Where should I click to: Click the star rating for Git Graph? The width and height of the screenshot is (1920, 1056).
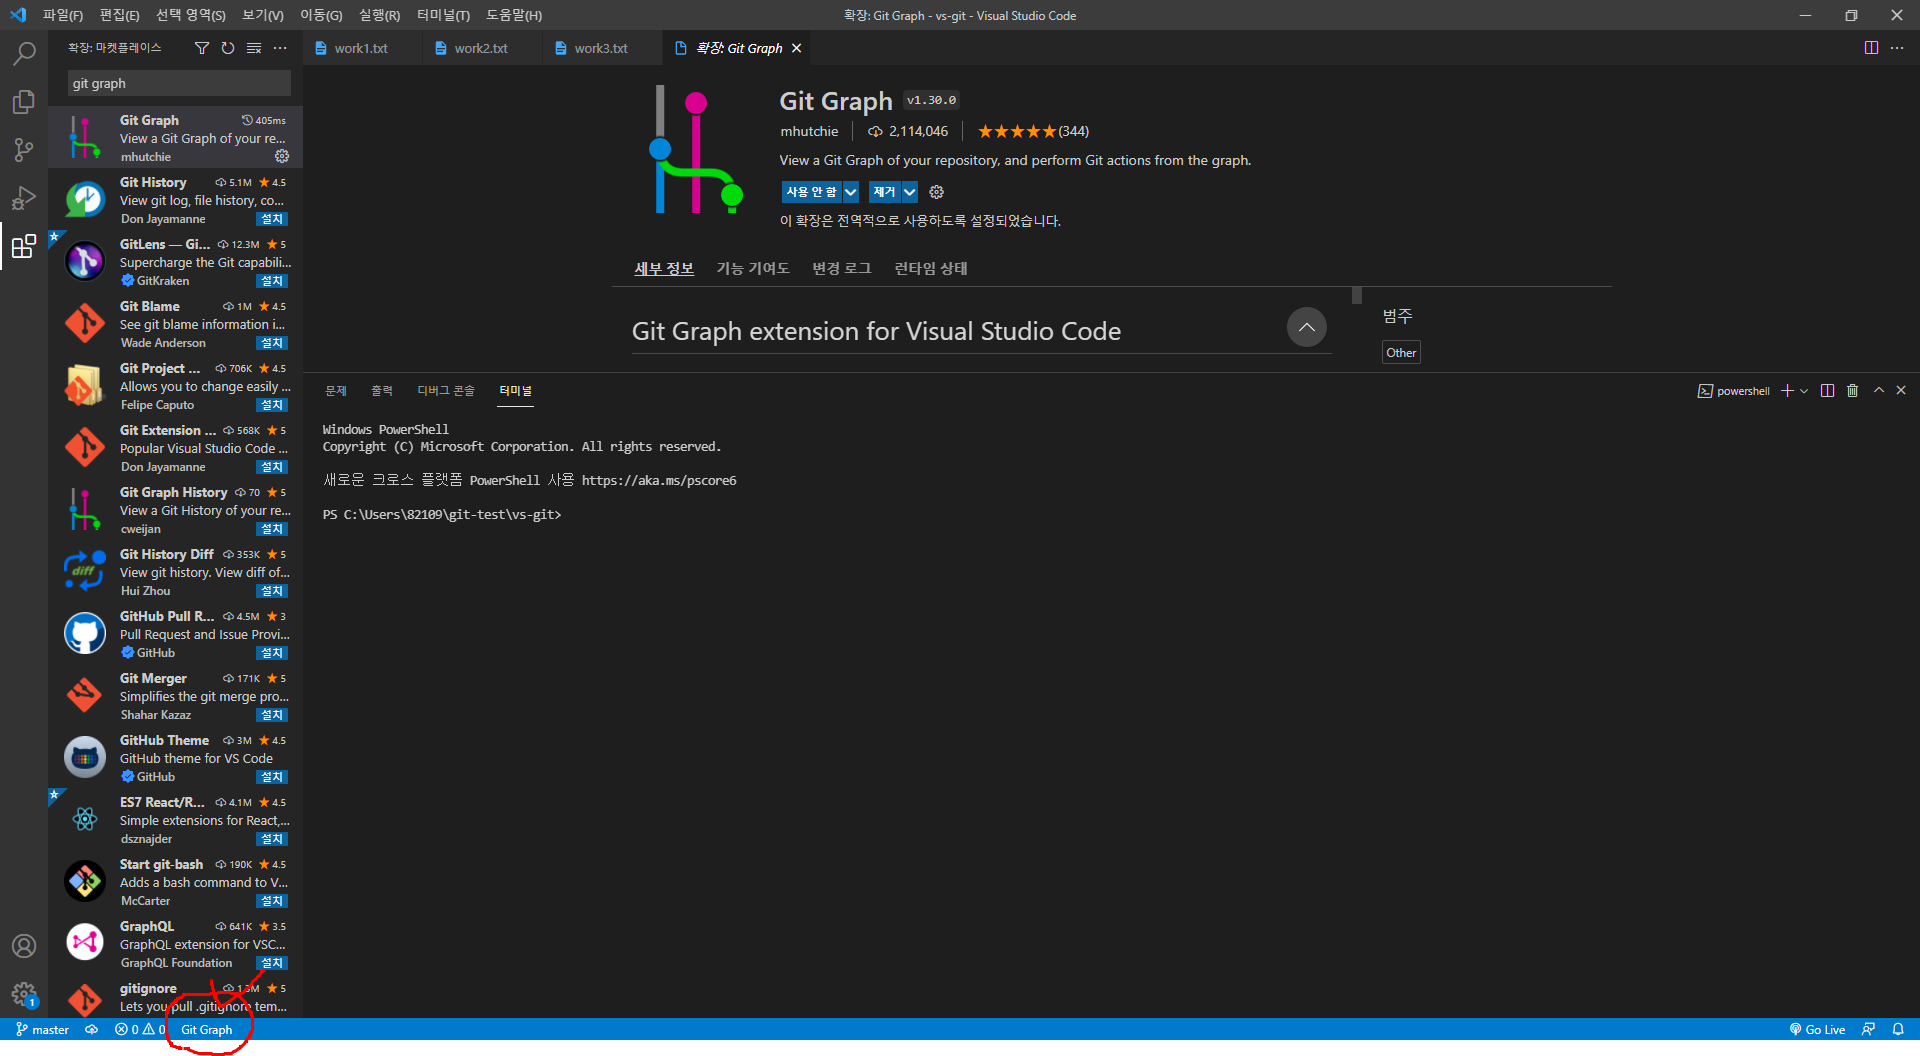point(1033,131)
